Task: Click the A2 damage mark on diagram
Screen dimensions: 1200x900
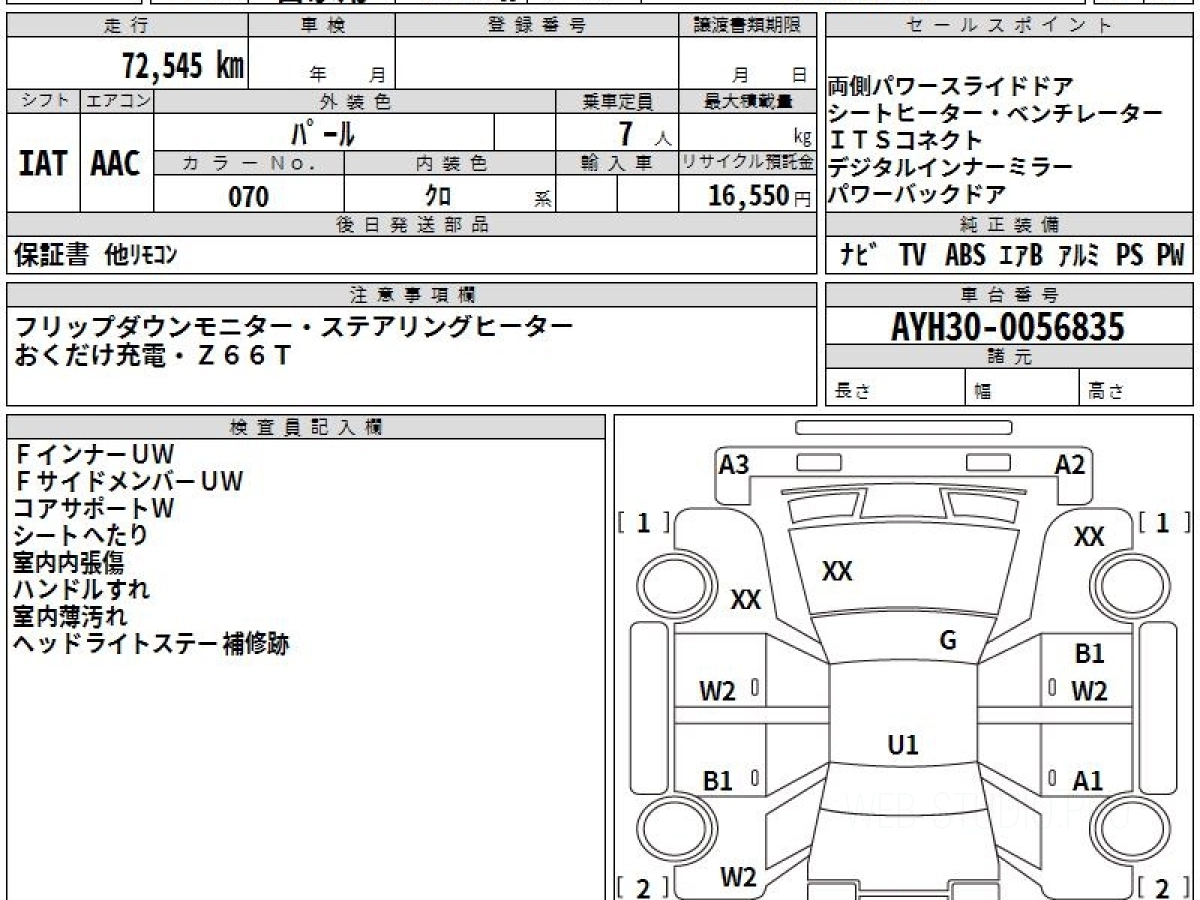Action: tap(1070, 464)
